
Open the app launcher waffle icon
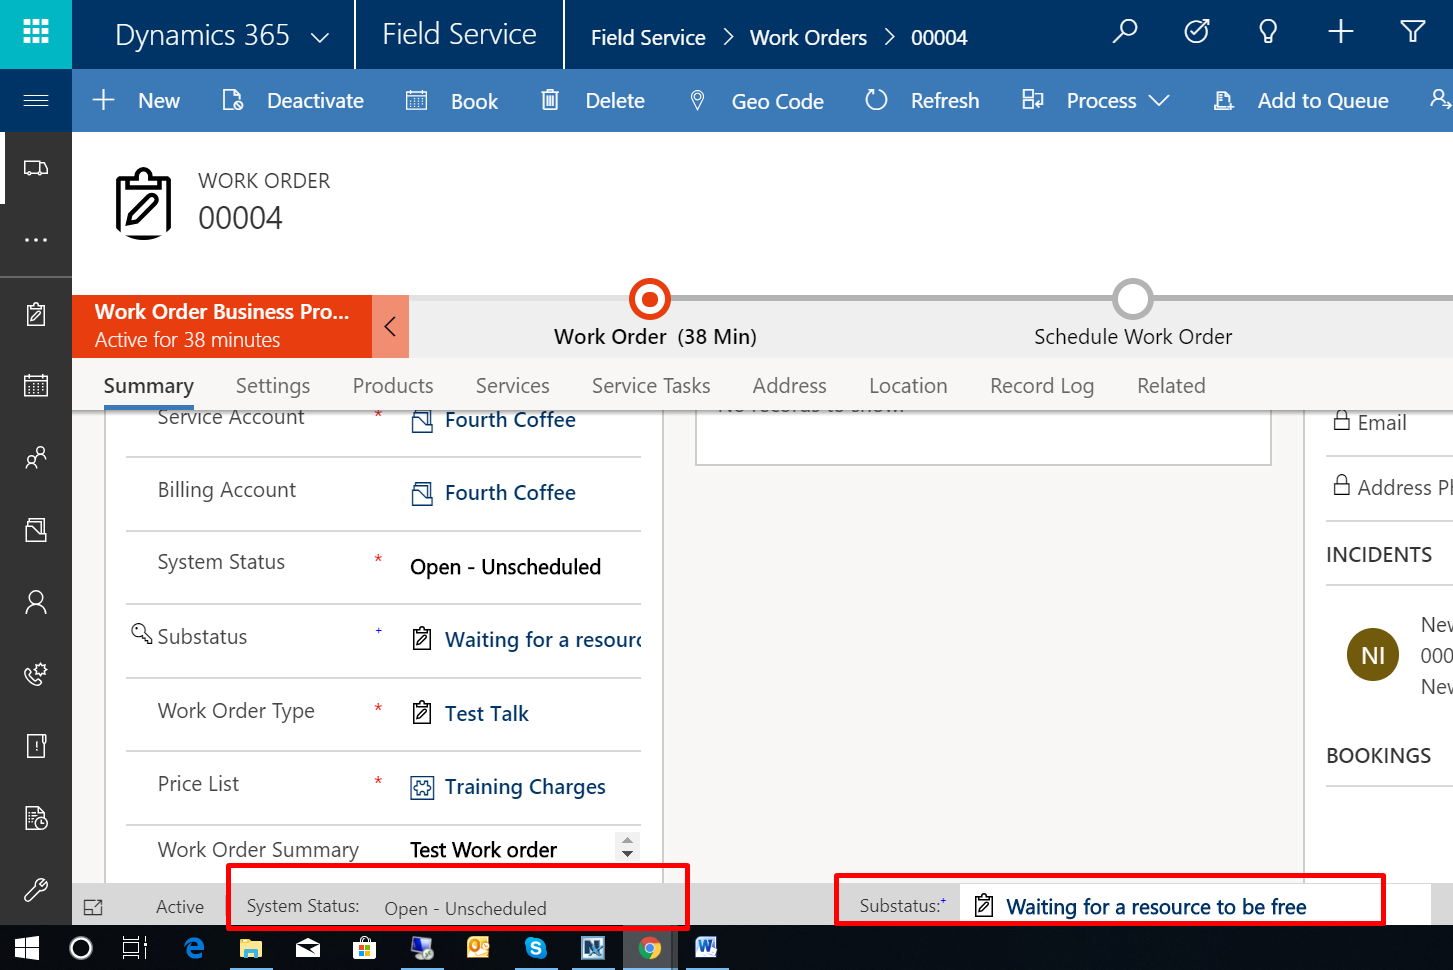[35, 34]
